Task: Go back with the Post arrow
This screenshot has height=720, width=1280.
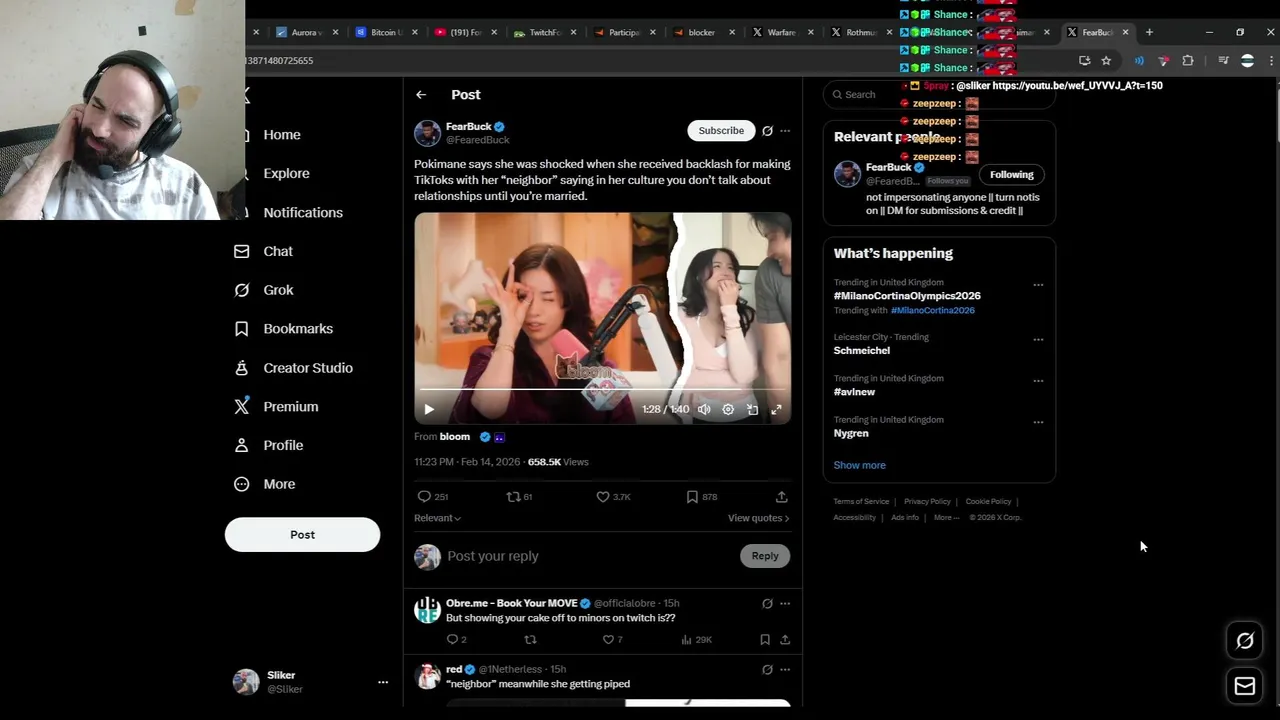Action: click(421, 95)
